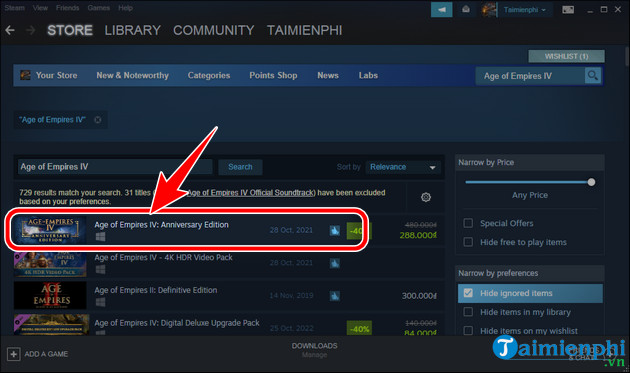Click the store search magnifier icon
Image resolution: width=630 pixels, height=373 pixels.
click(593, 76)
